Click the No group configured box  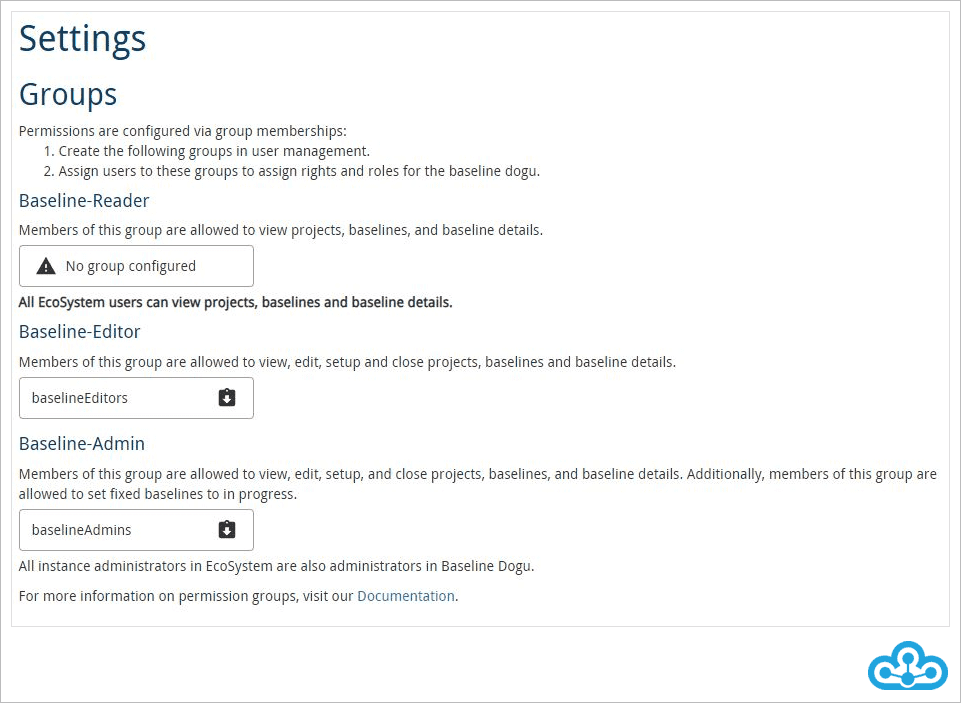tap(136, 265)
